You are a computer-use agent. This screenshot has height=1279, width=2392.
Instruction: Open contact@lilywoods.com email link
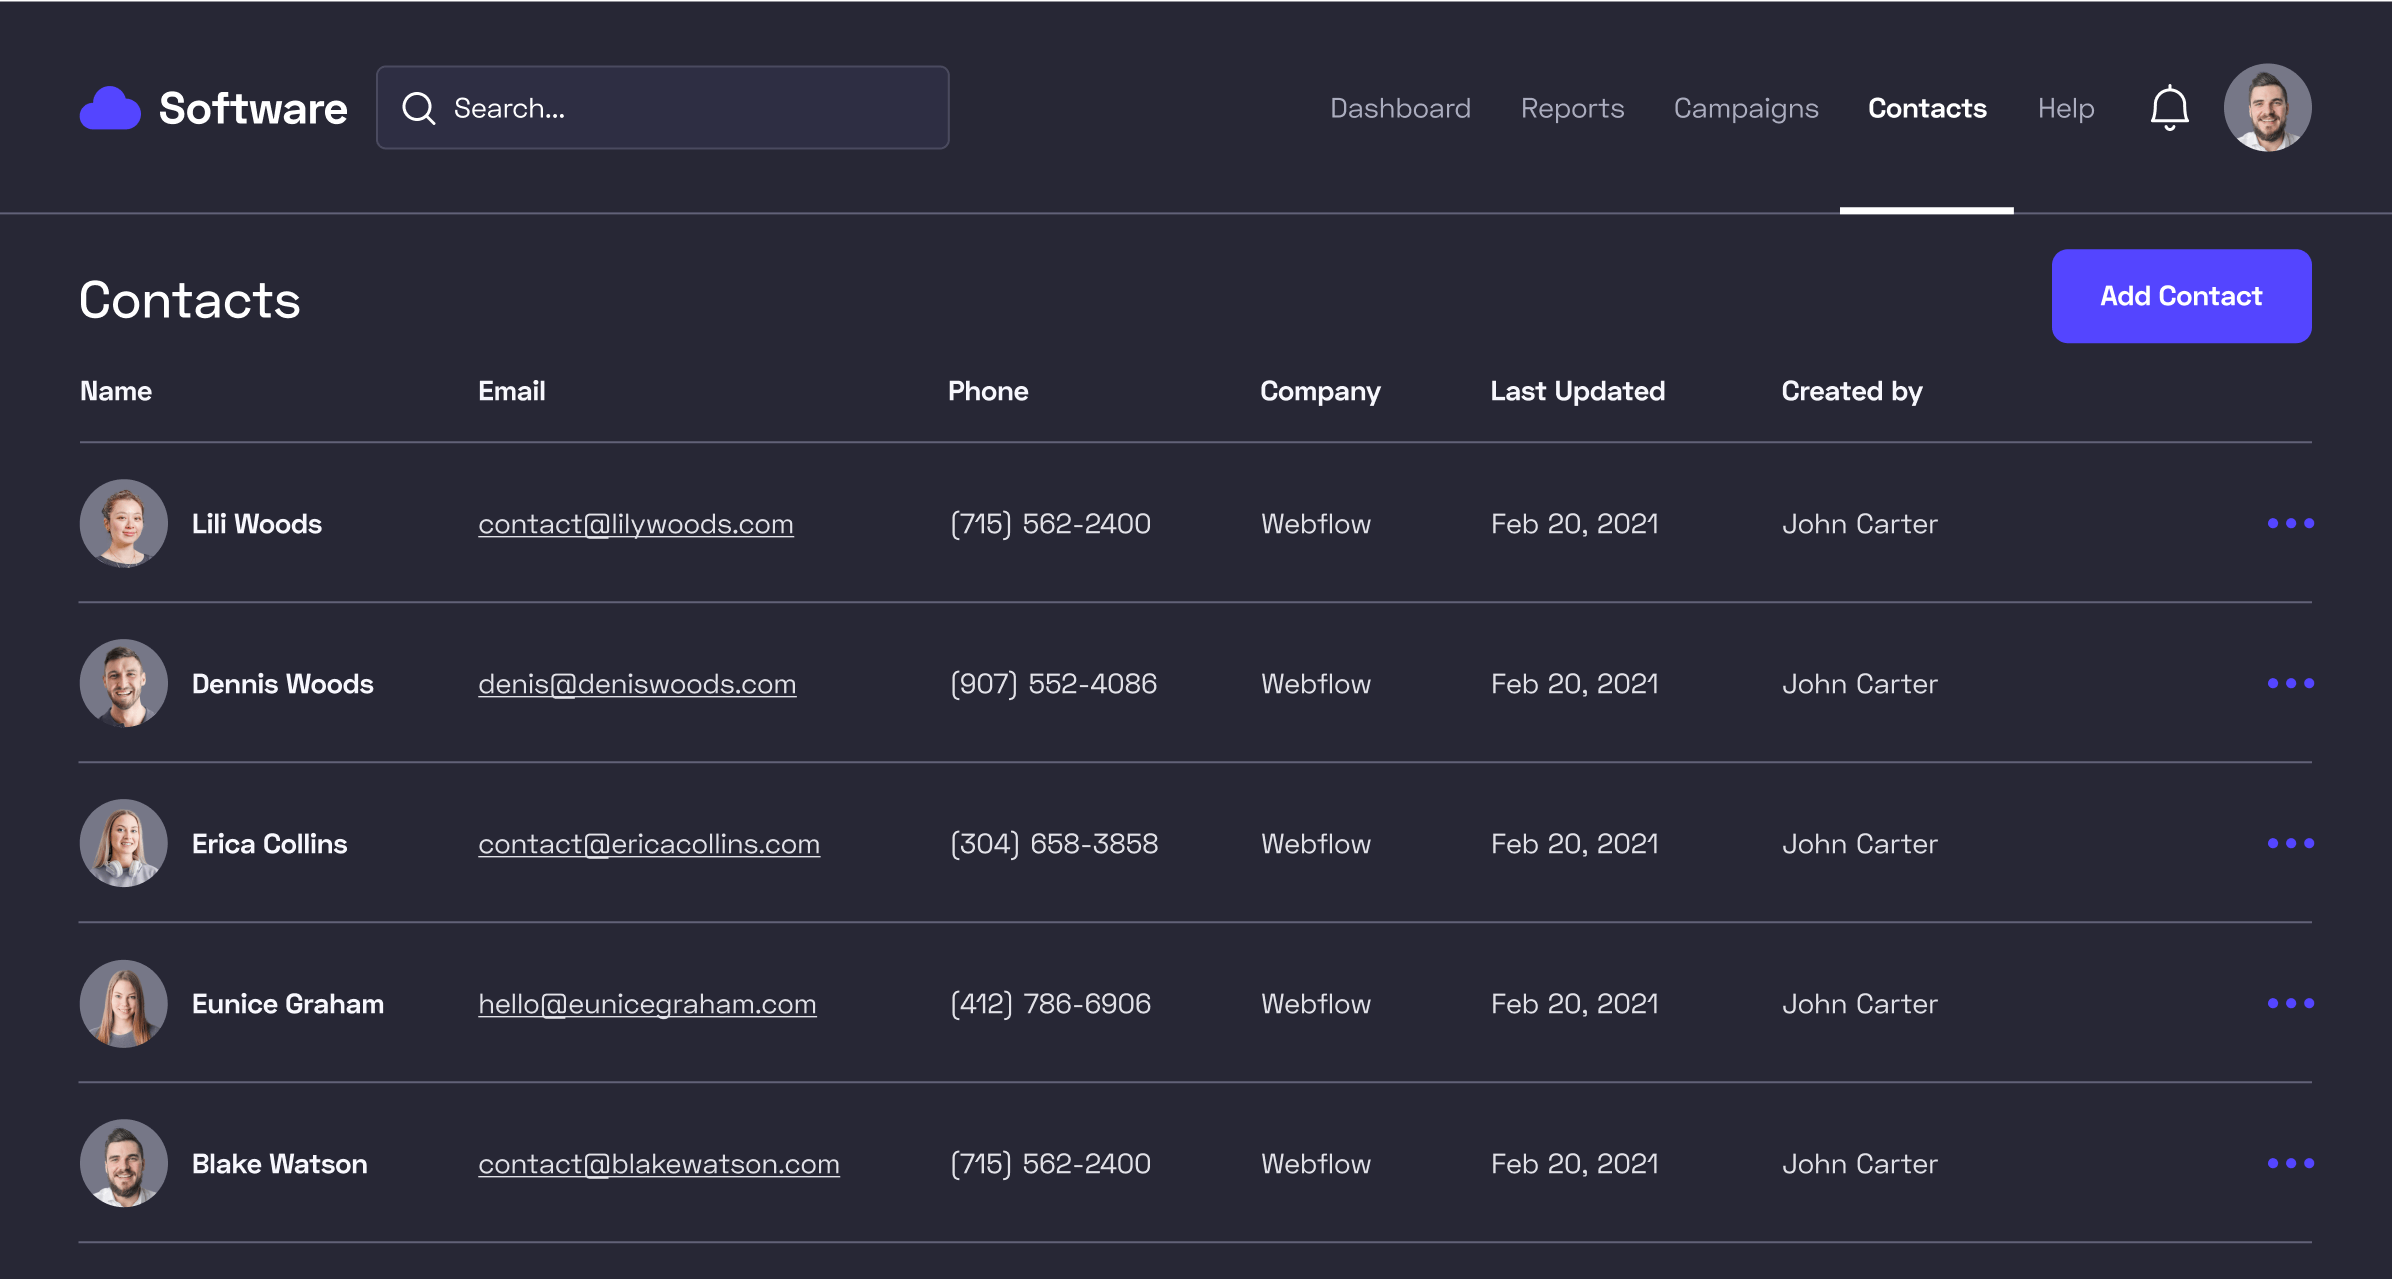[x=636, y=524]
